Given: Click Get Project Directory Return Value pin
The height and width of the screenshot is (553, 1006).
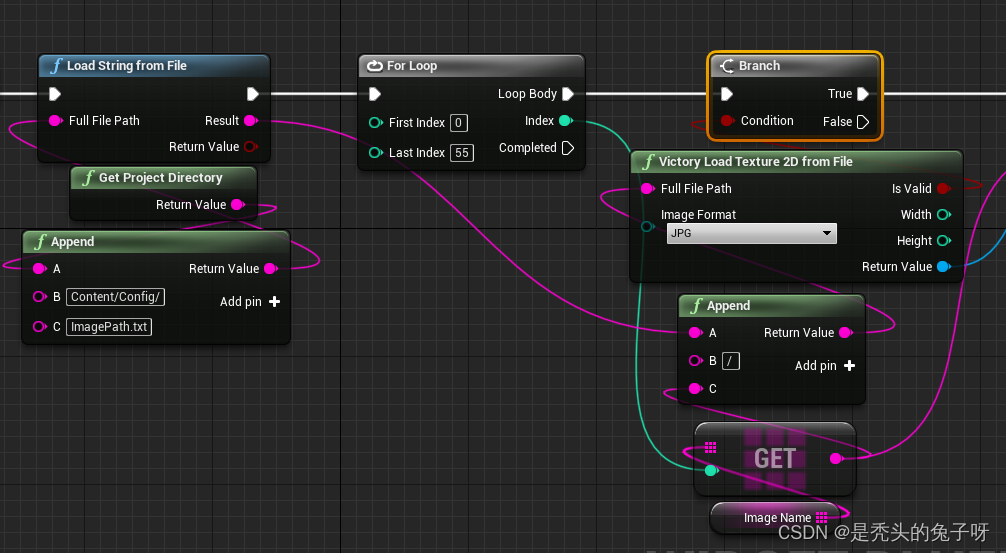Looking at the screenshot, I should [x=237, y=205].
